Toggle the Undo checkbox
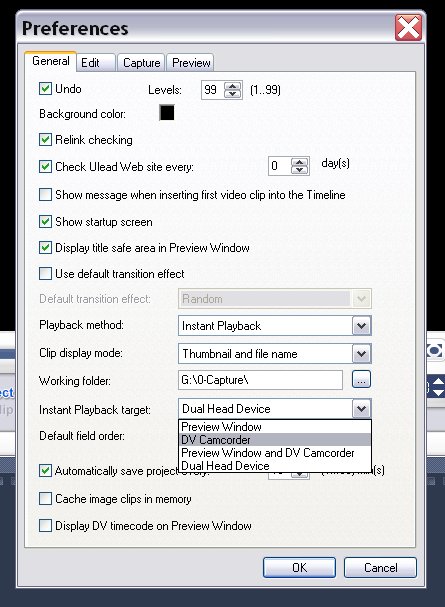The image size is (445, 607). [45, 89]
